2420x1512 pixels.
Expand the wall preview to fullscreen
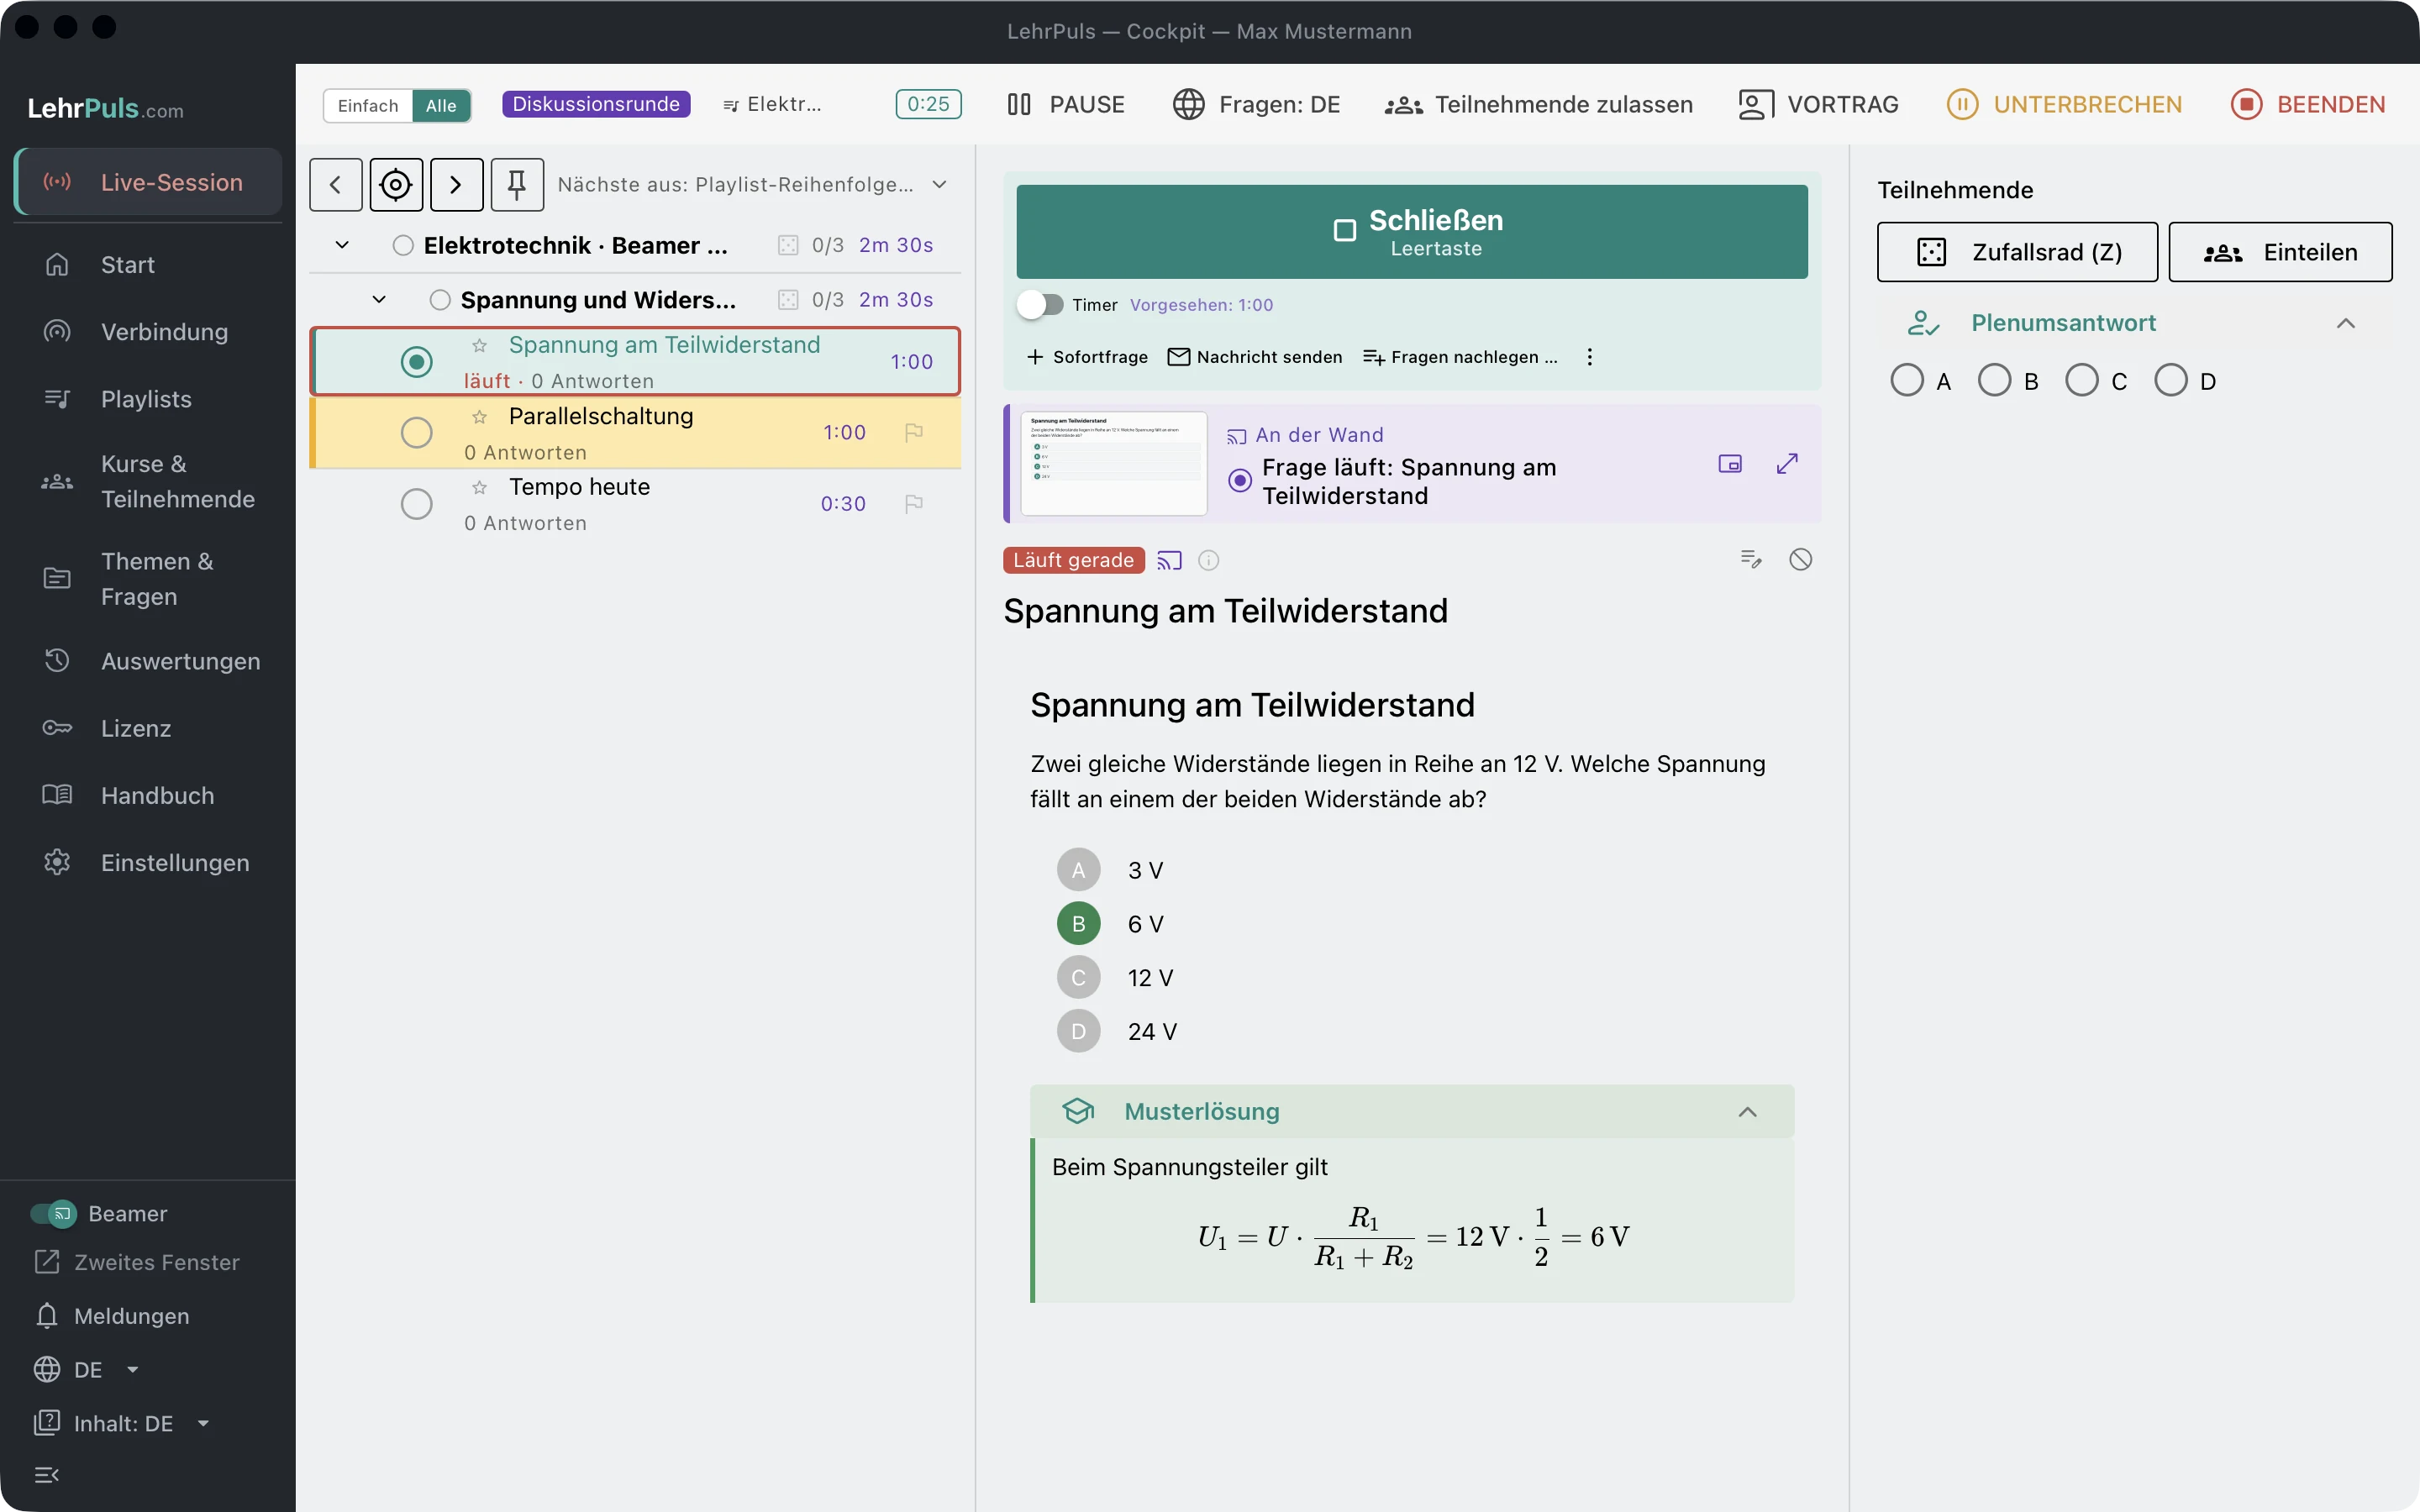(x=1787, y=463)
